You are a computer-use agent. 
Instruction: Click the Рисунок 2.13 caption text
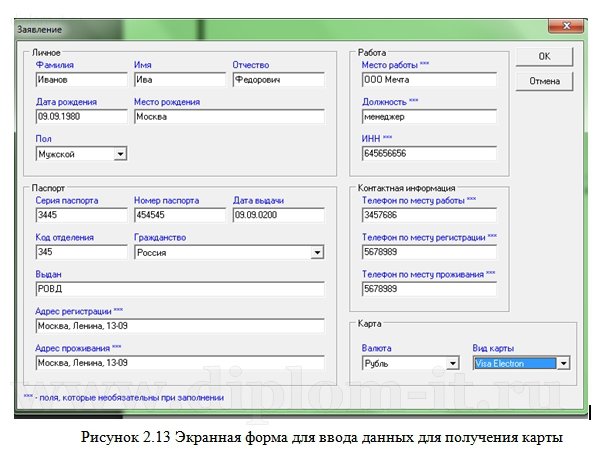322,437
